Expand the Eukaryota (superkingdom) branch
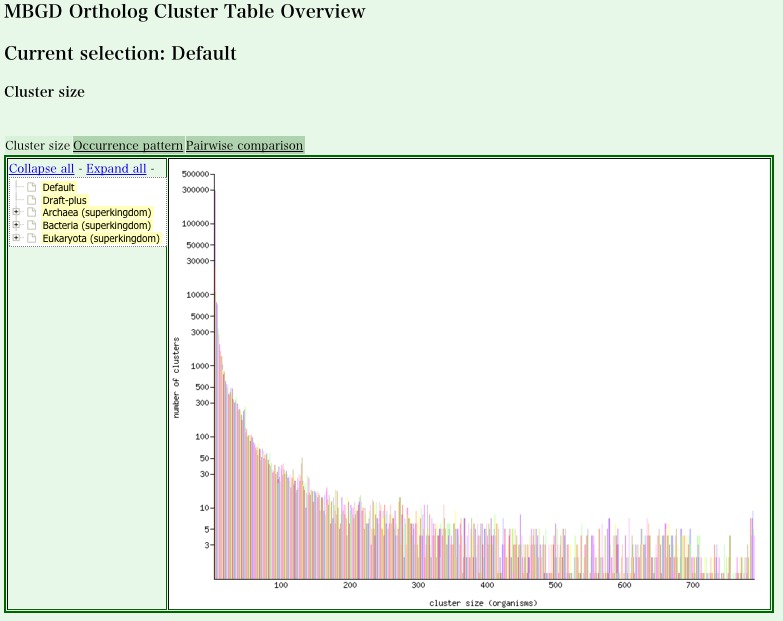The height and width of the screenshot is (621, 783). [16, 239]
